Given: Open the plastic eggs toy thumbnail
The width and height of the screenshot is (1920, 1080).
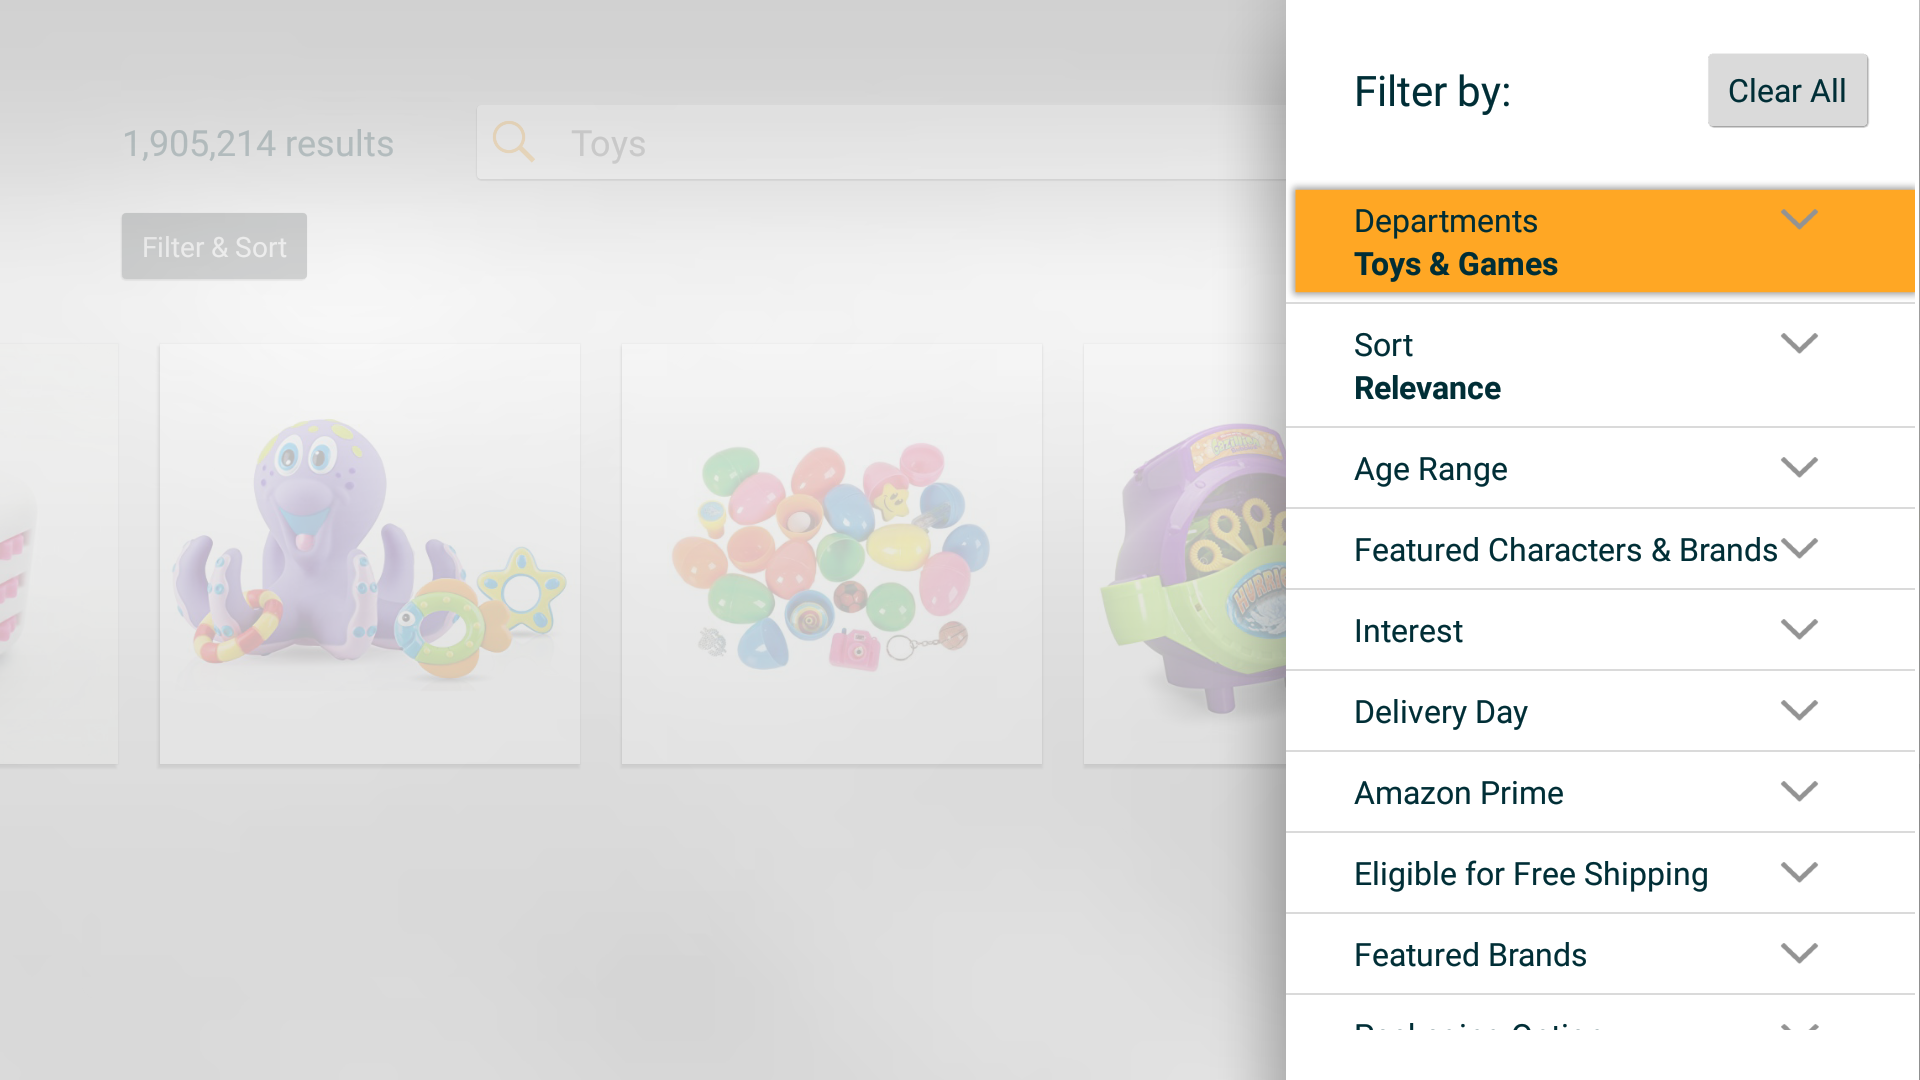Looking at the screenshot, I should 831,553.
